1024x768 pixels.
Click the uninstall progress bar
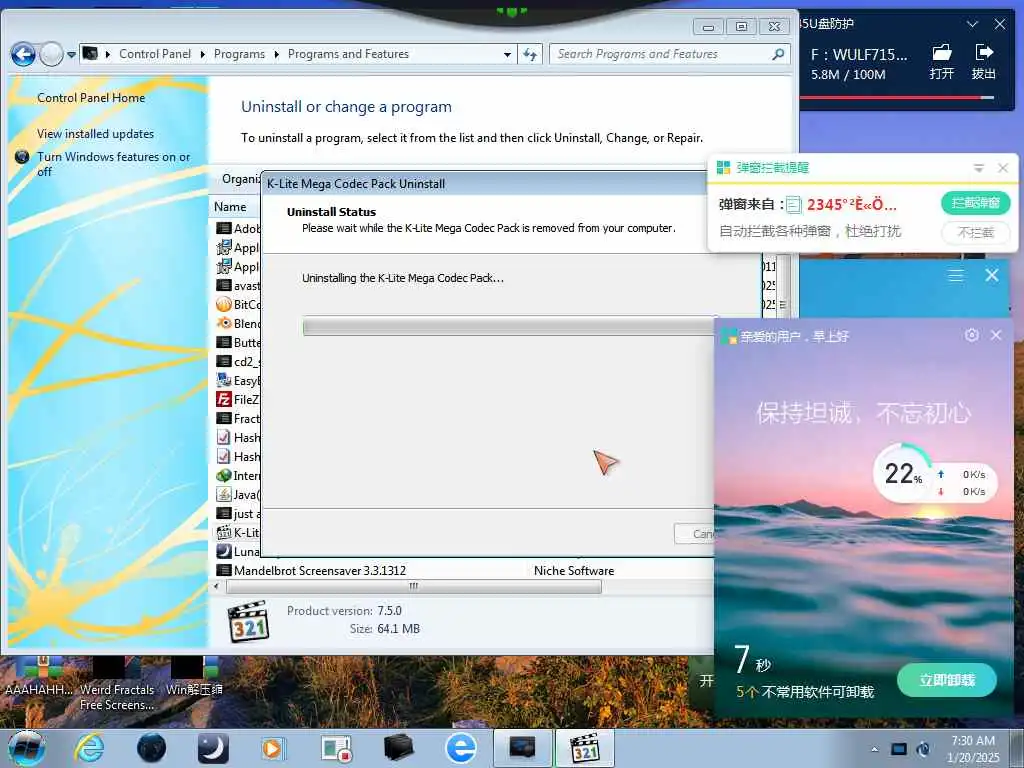[x=509, y=327]
